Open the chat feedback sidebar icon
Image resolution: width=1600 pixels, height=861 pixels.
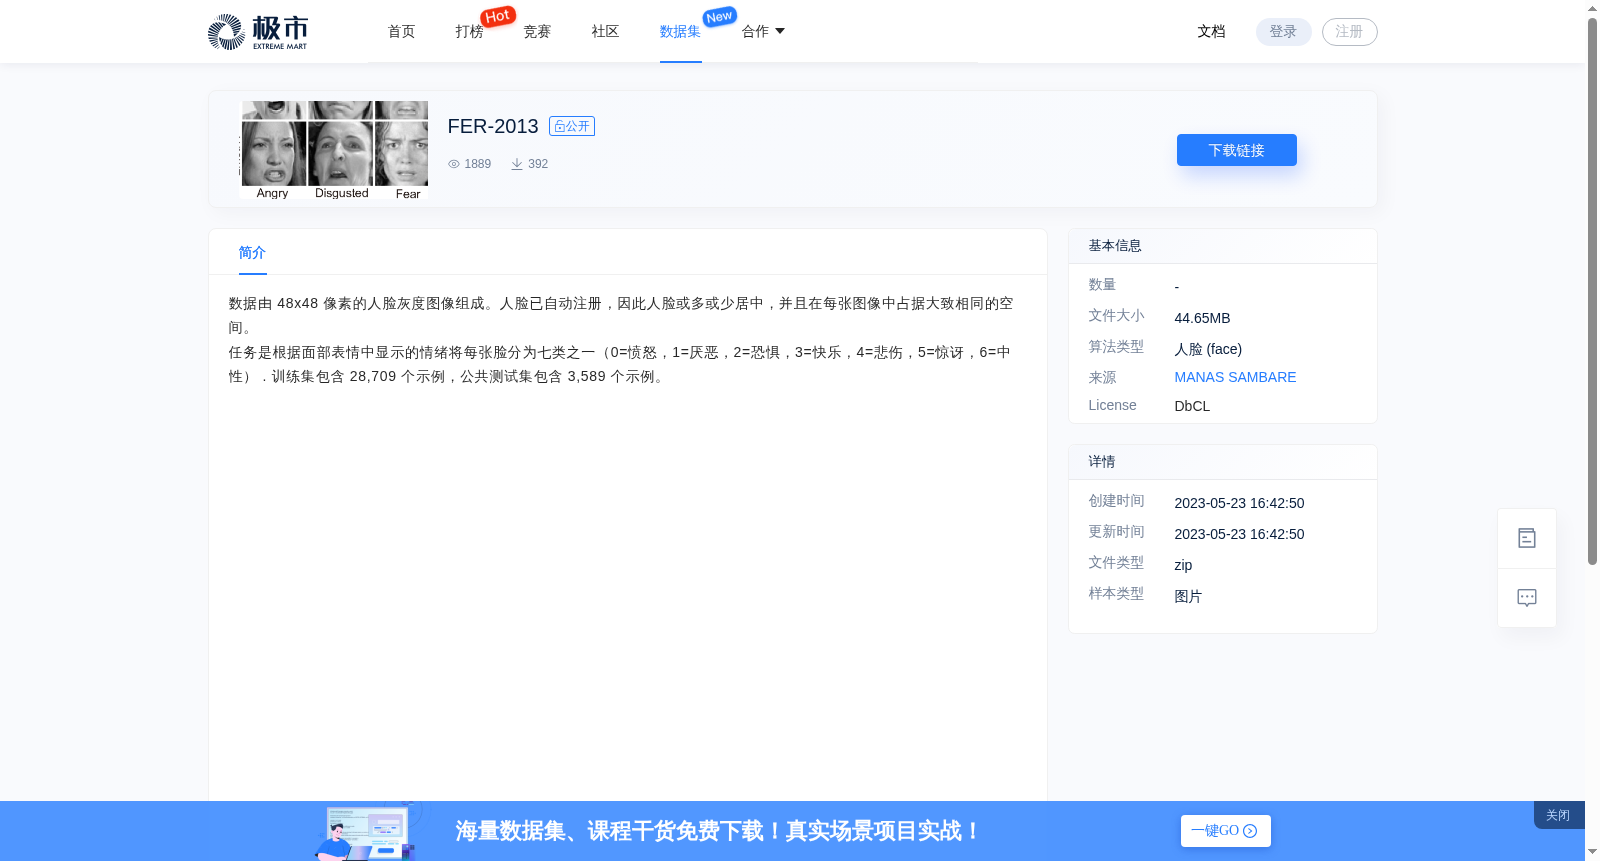(x=1527, y=598)
